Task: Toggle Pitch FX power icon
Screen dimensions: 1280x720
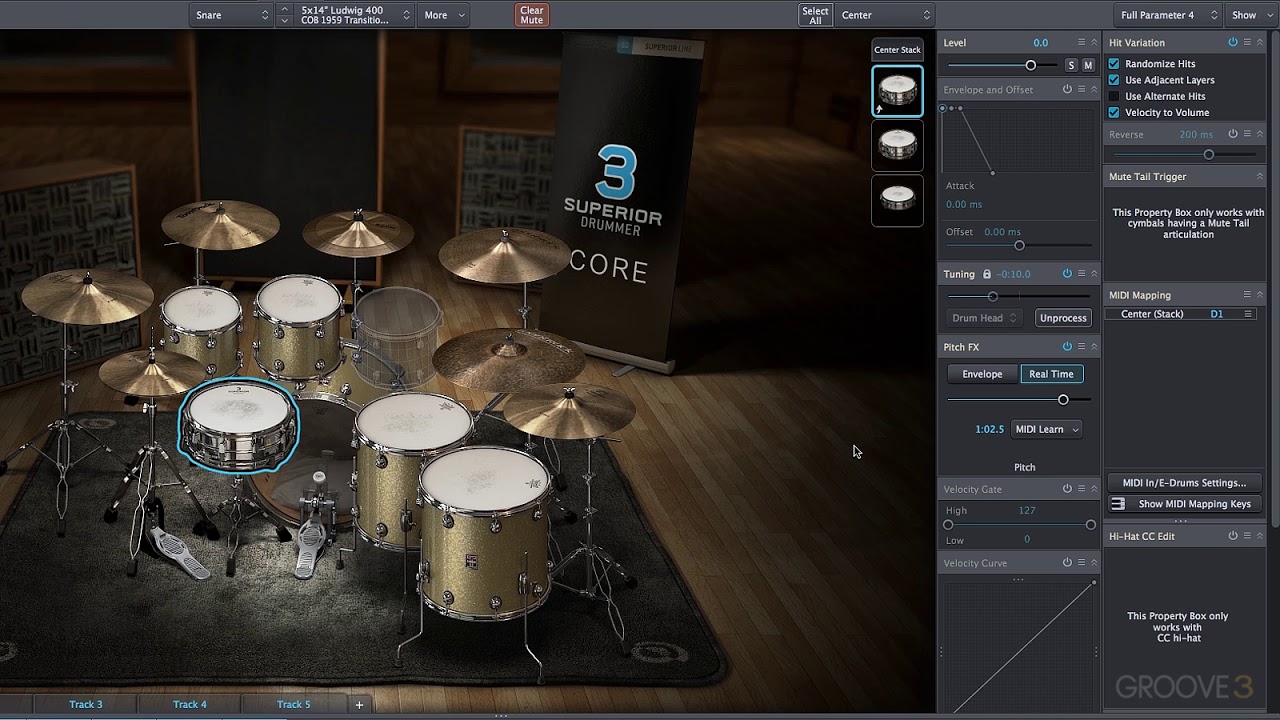Action: [1067, 347]
